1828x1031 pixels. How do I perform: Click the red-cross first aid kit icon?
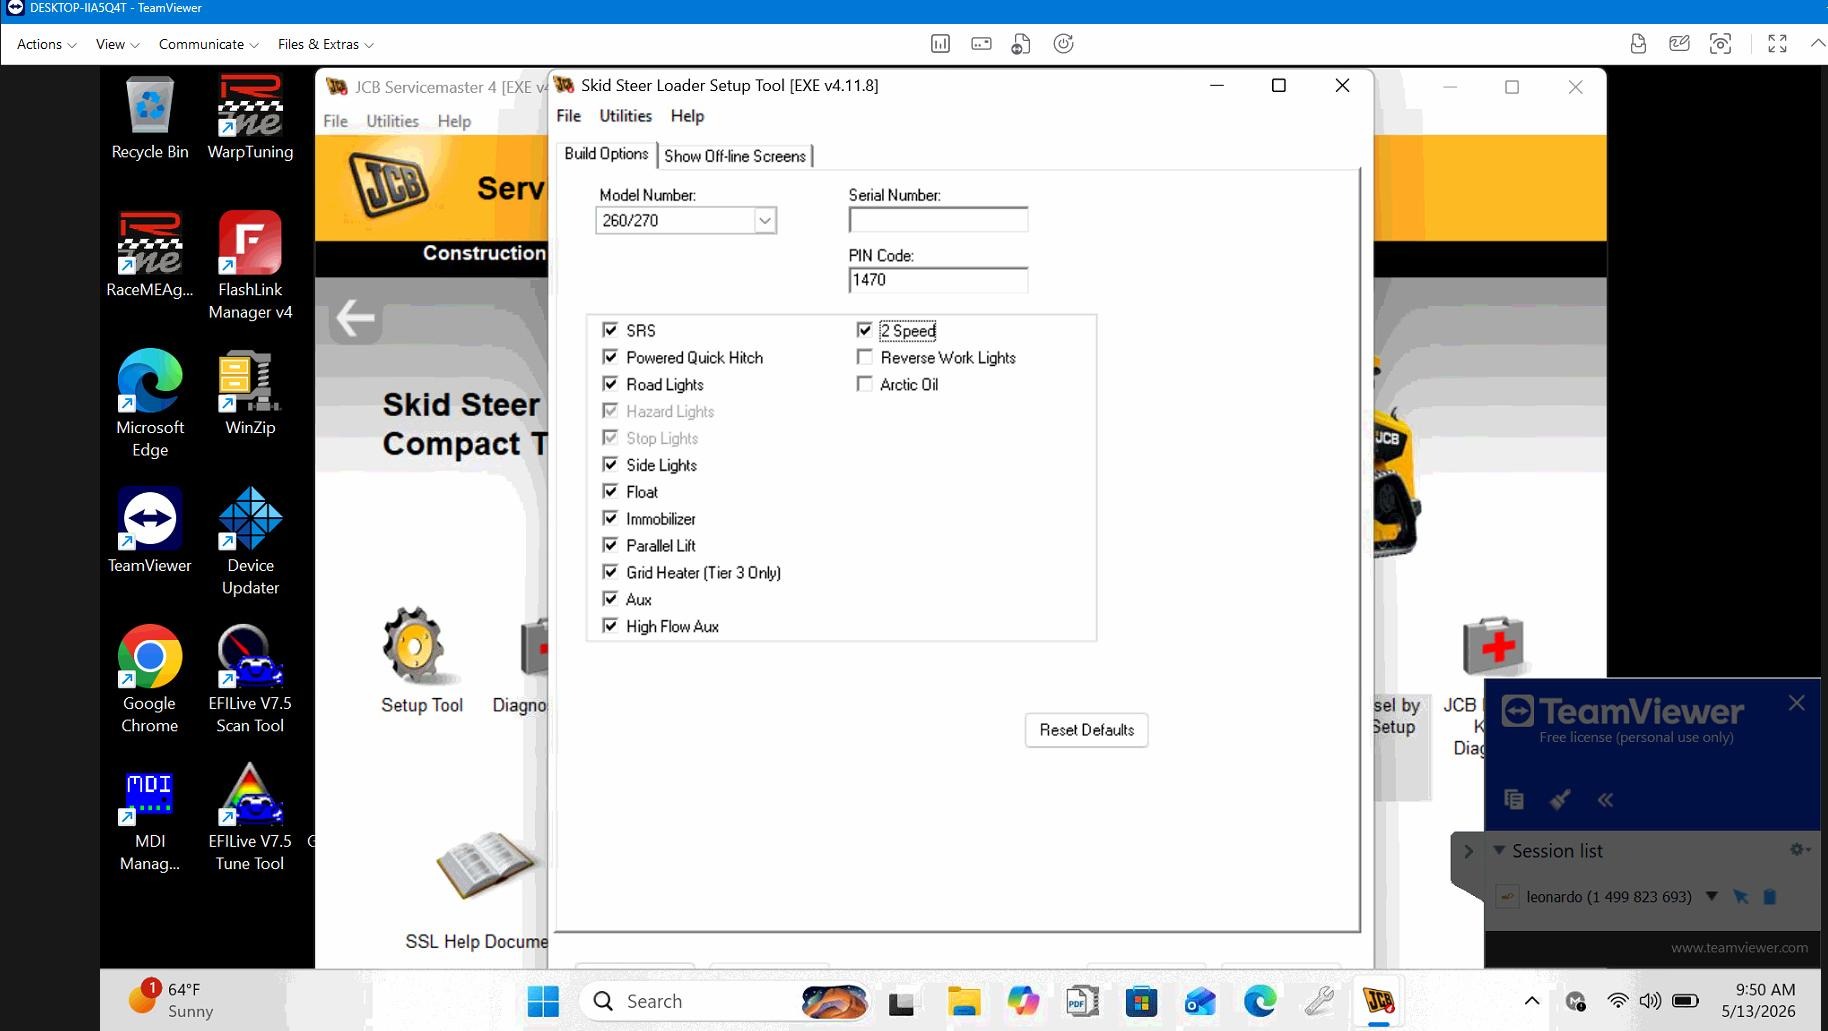click(1492, 645)
